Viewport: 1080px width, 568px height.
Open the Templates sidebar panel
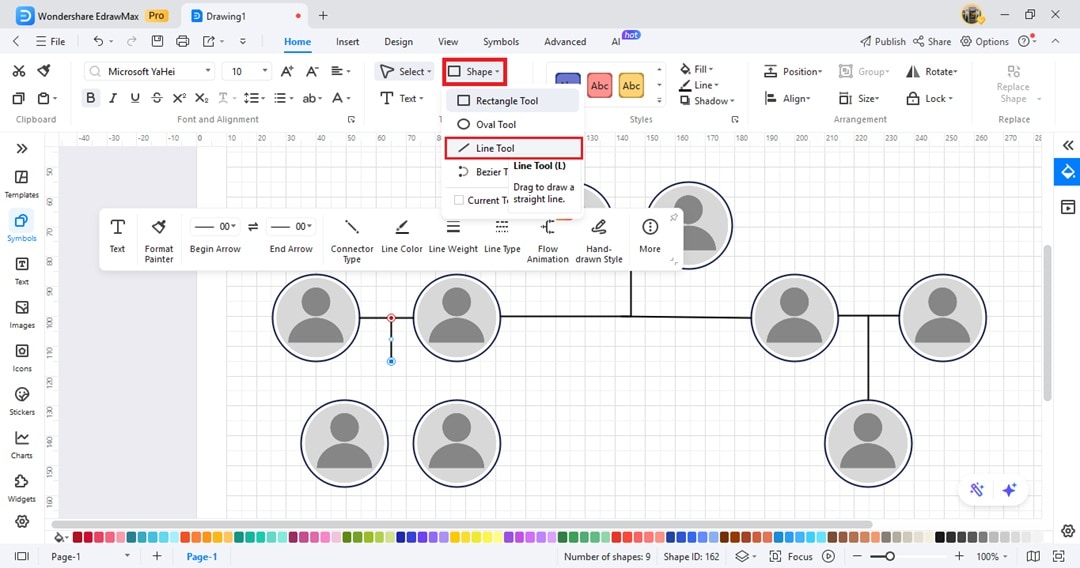(x=22, y=184)
